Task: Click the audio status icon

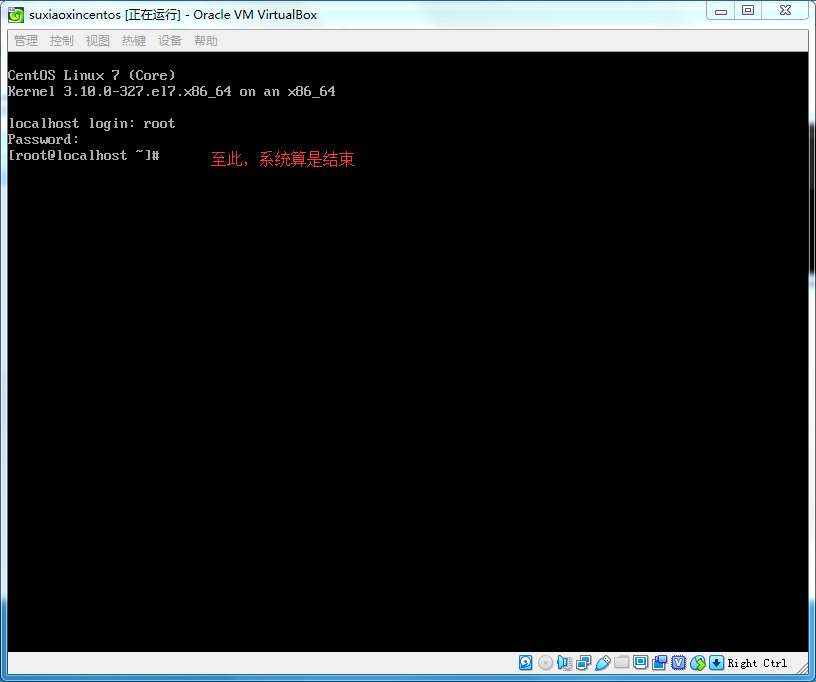Action: point(564,662)
